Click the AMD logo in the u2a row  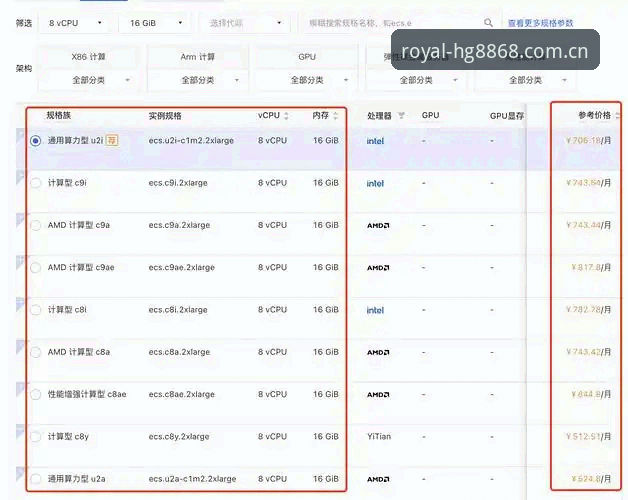[x=378, y=479]
